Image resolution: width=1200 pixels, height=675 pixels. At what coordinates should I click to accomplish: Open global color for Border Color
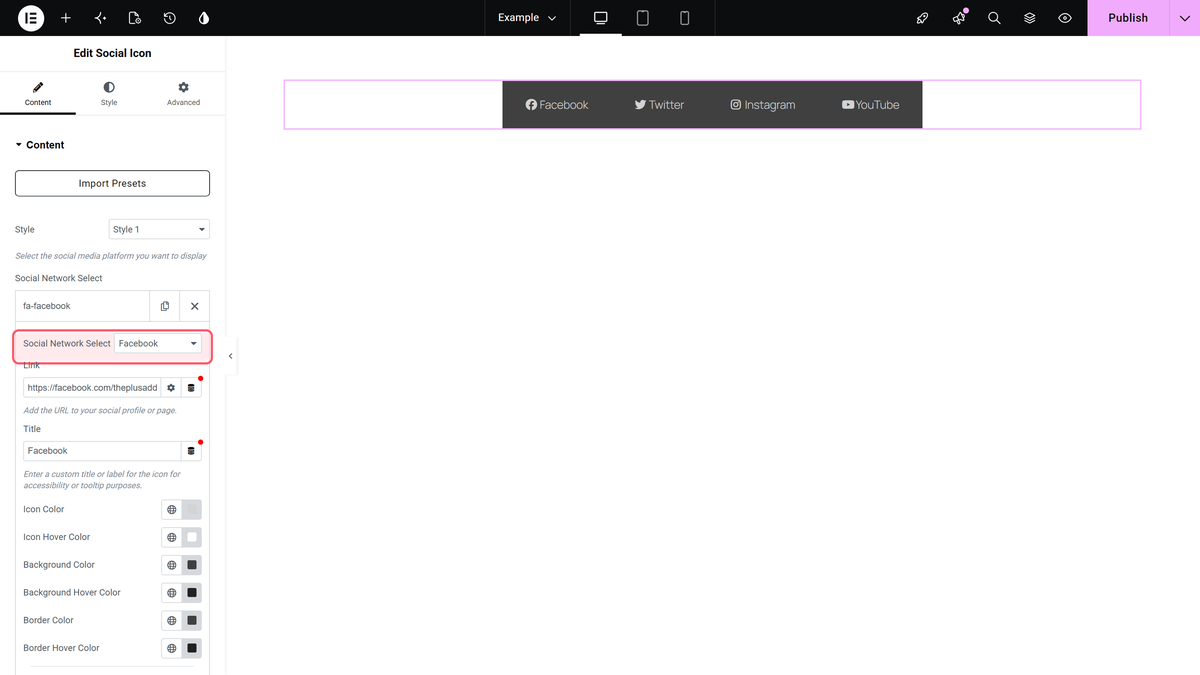(x=172, y=620)
